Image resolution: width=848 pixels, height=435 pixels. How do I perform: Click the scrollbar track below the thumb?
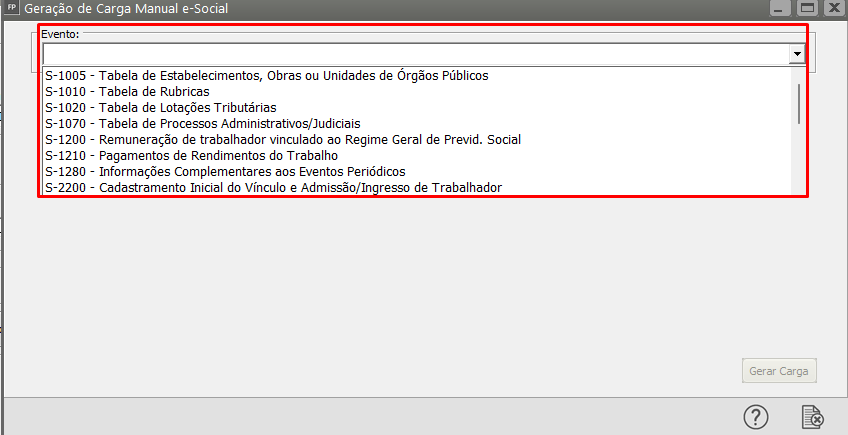tap(798, 160)
